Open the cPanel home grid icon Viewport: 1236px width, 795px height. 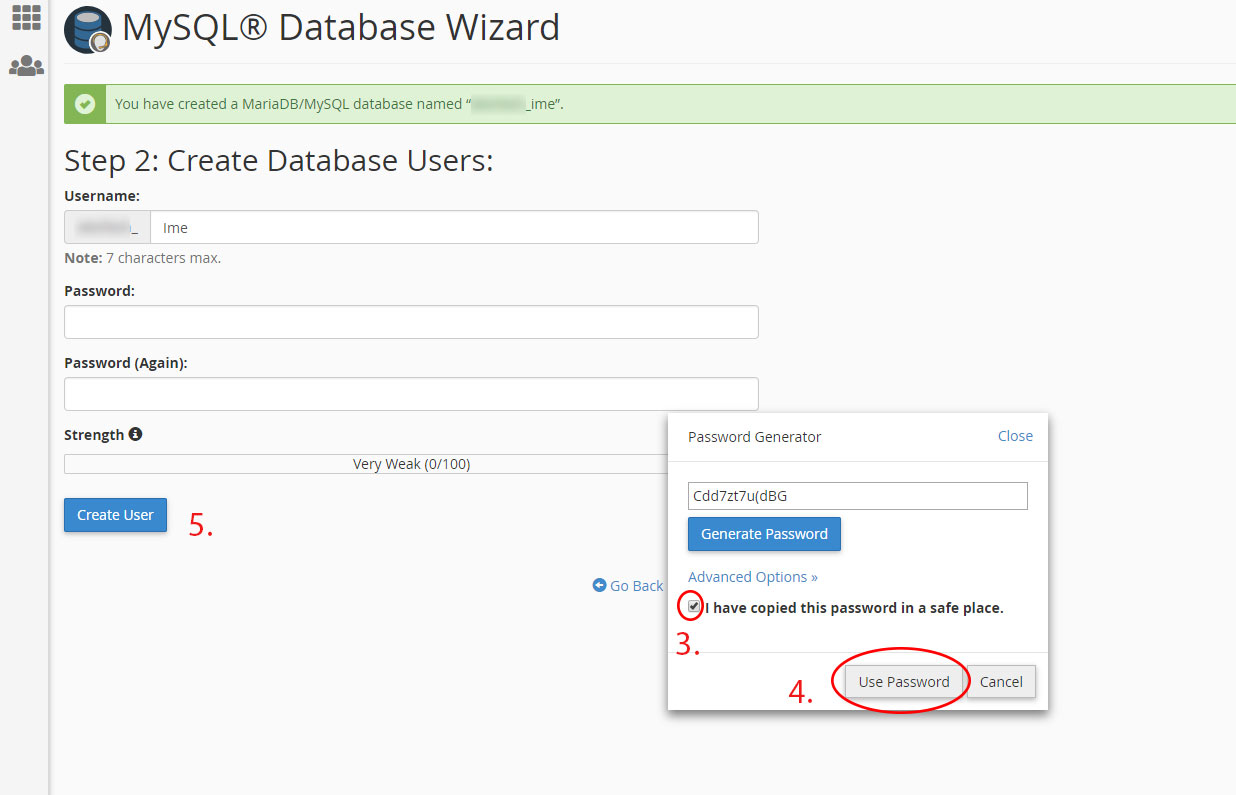click(x=26, y=17)
